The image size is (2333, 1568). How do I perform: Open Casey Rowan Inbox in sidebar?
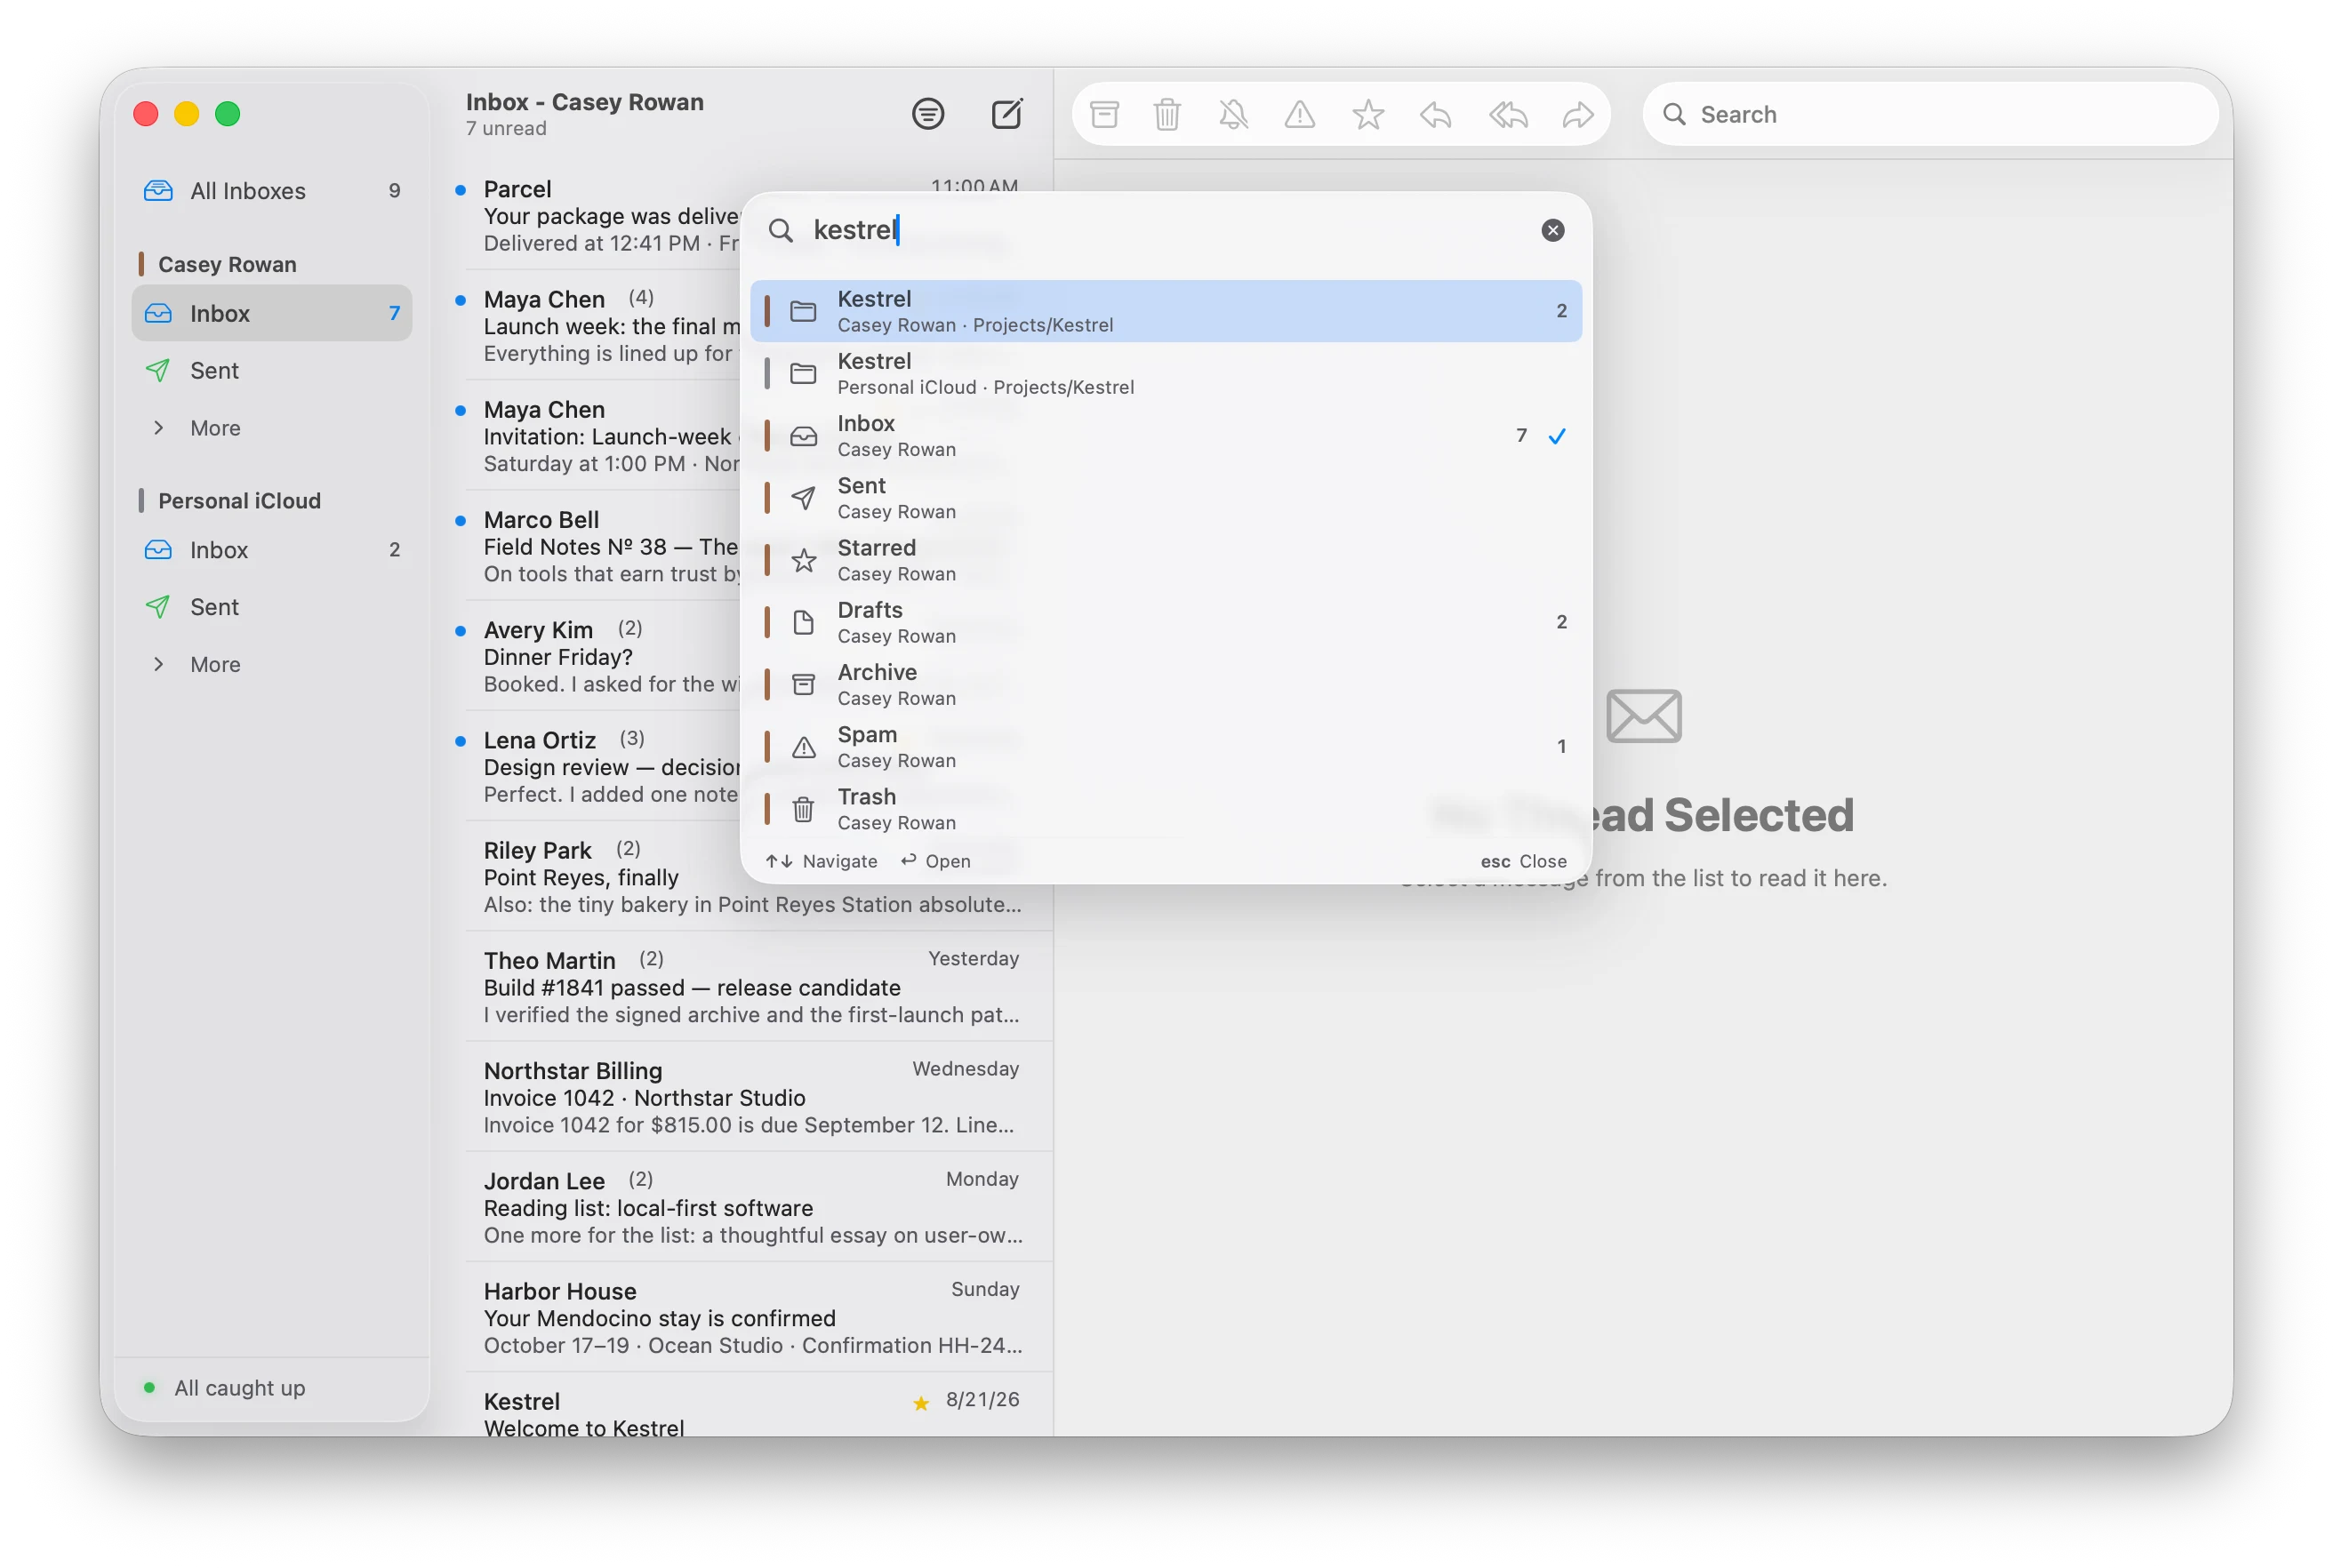[x=272, y=313]
